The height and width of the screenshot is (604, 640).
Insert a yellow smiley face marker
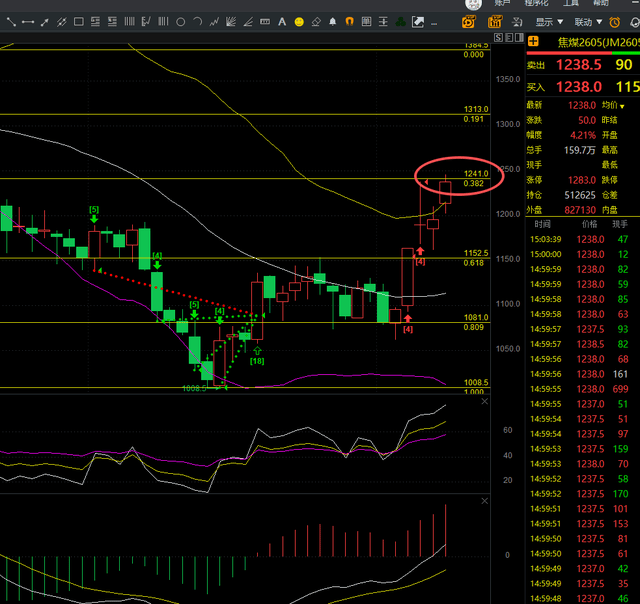click(x=297, y=21)
